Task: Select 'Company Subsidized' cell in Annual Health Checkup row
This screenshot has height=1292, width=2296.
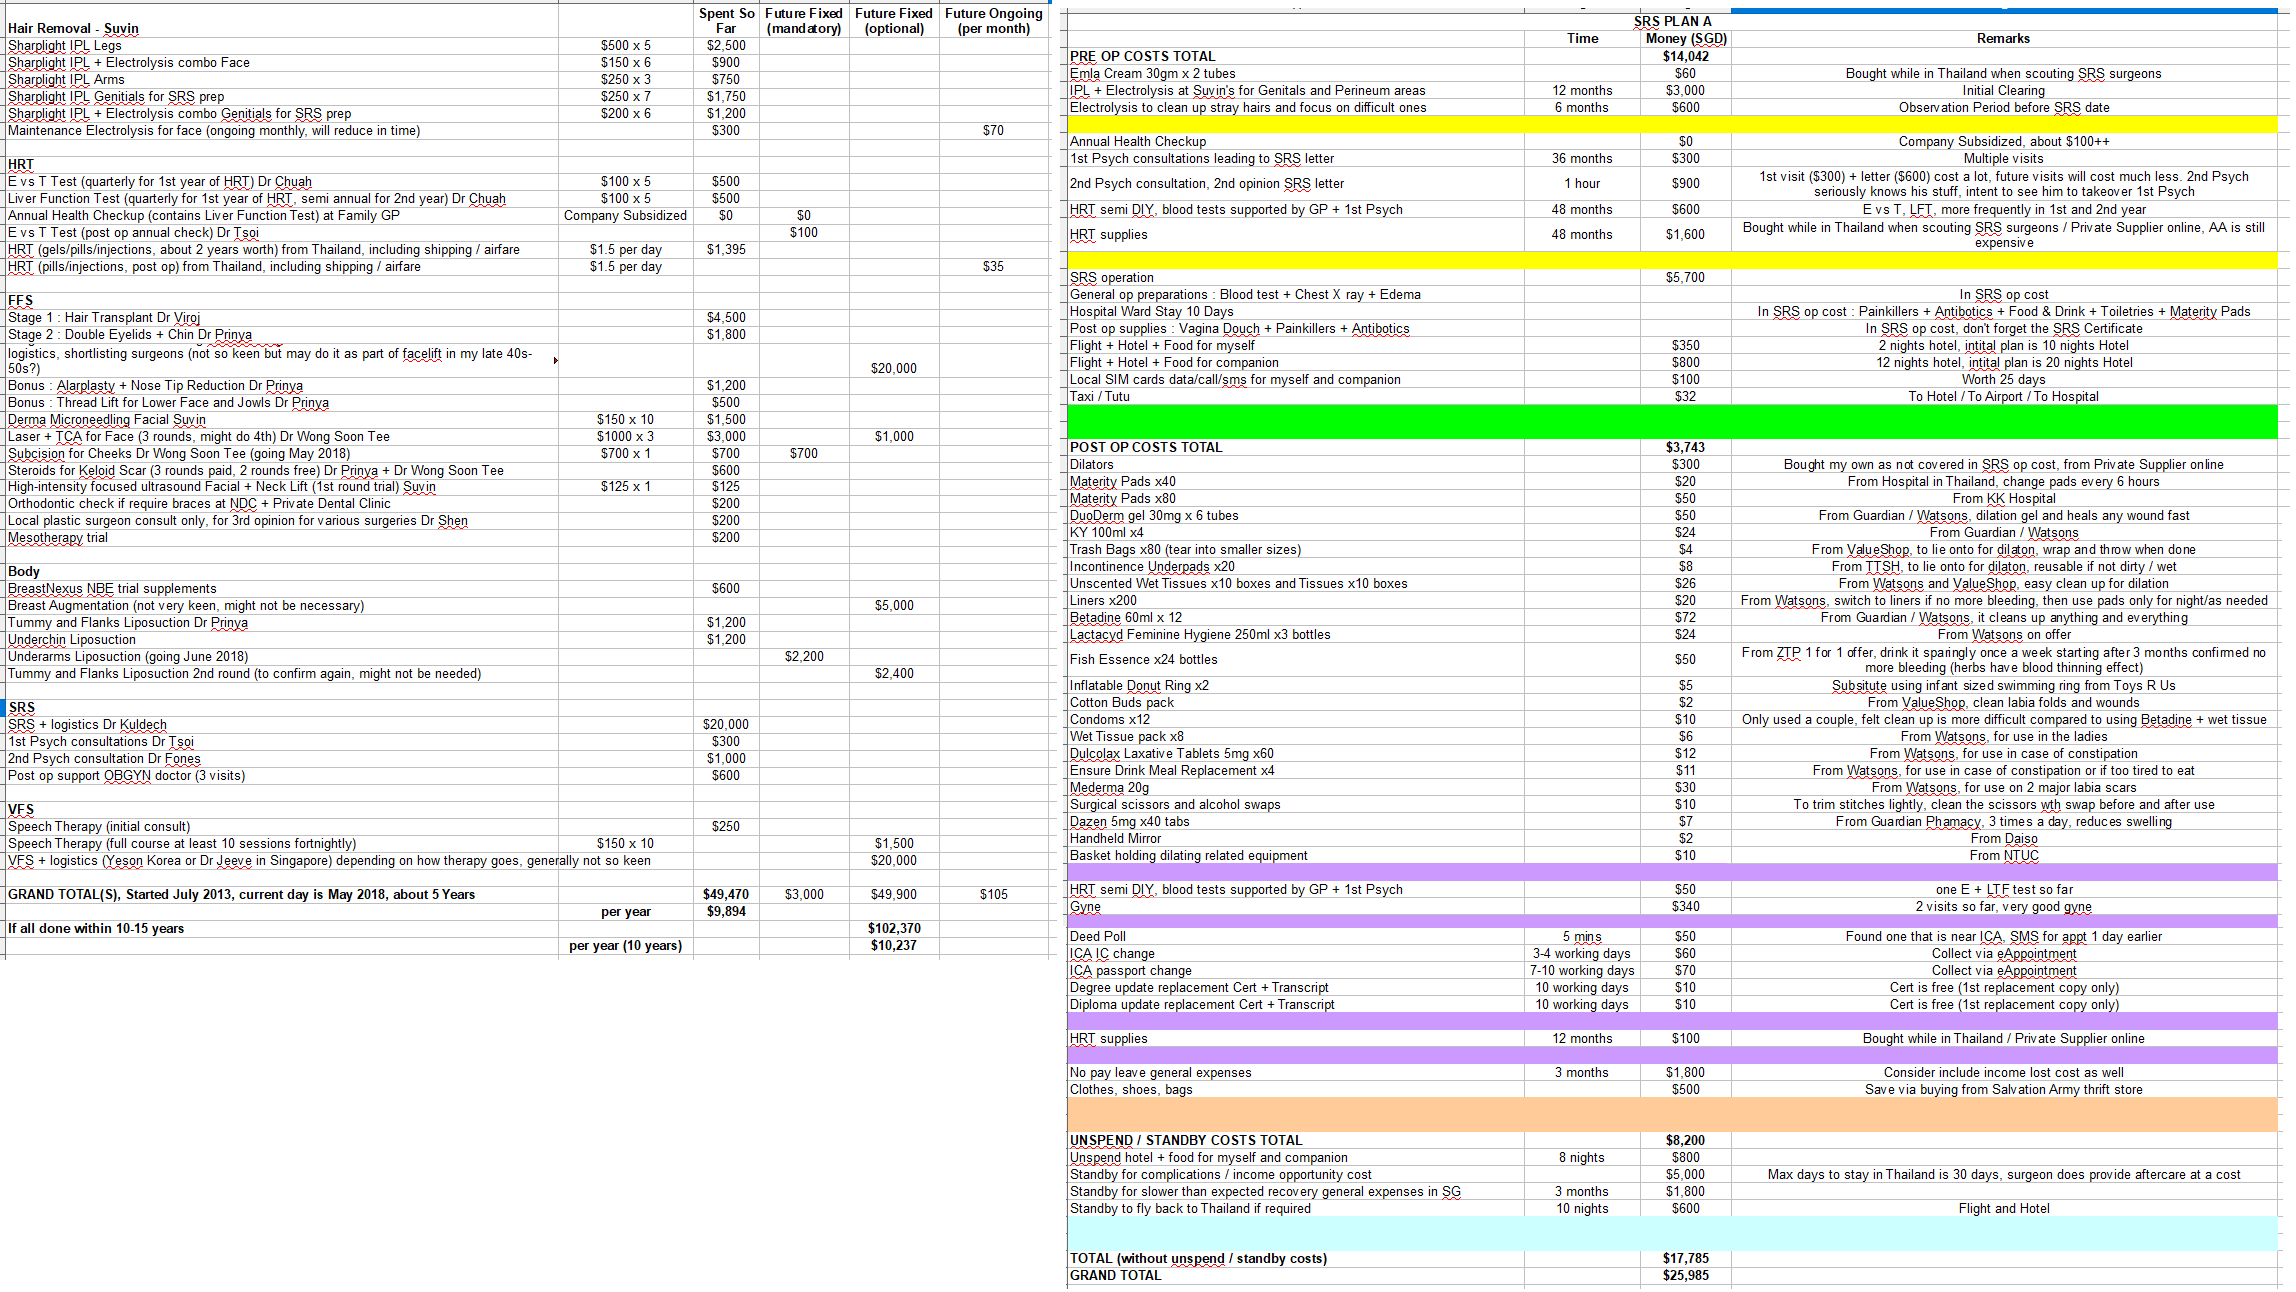Action: (x=625, y=215)
